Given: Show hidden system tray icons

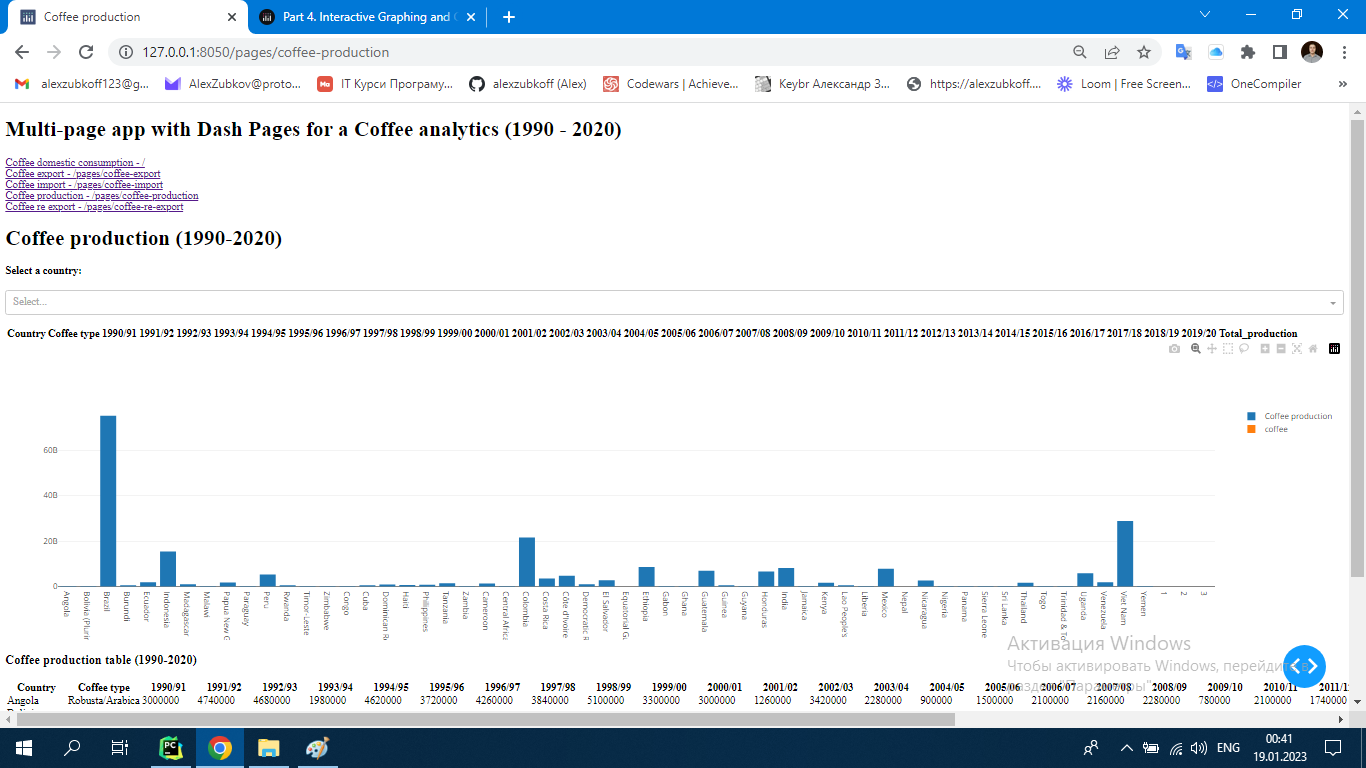Looking at the screenshot, I should (1126, 748).
